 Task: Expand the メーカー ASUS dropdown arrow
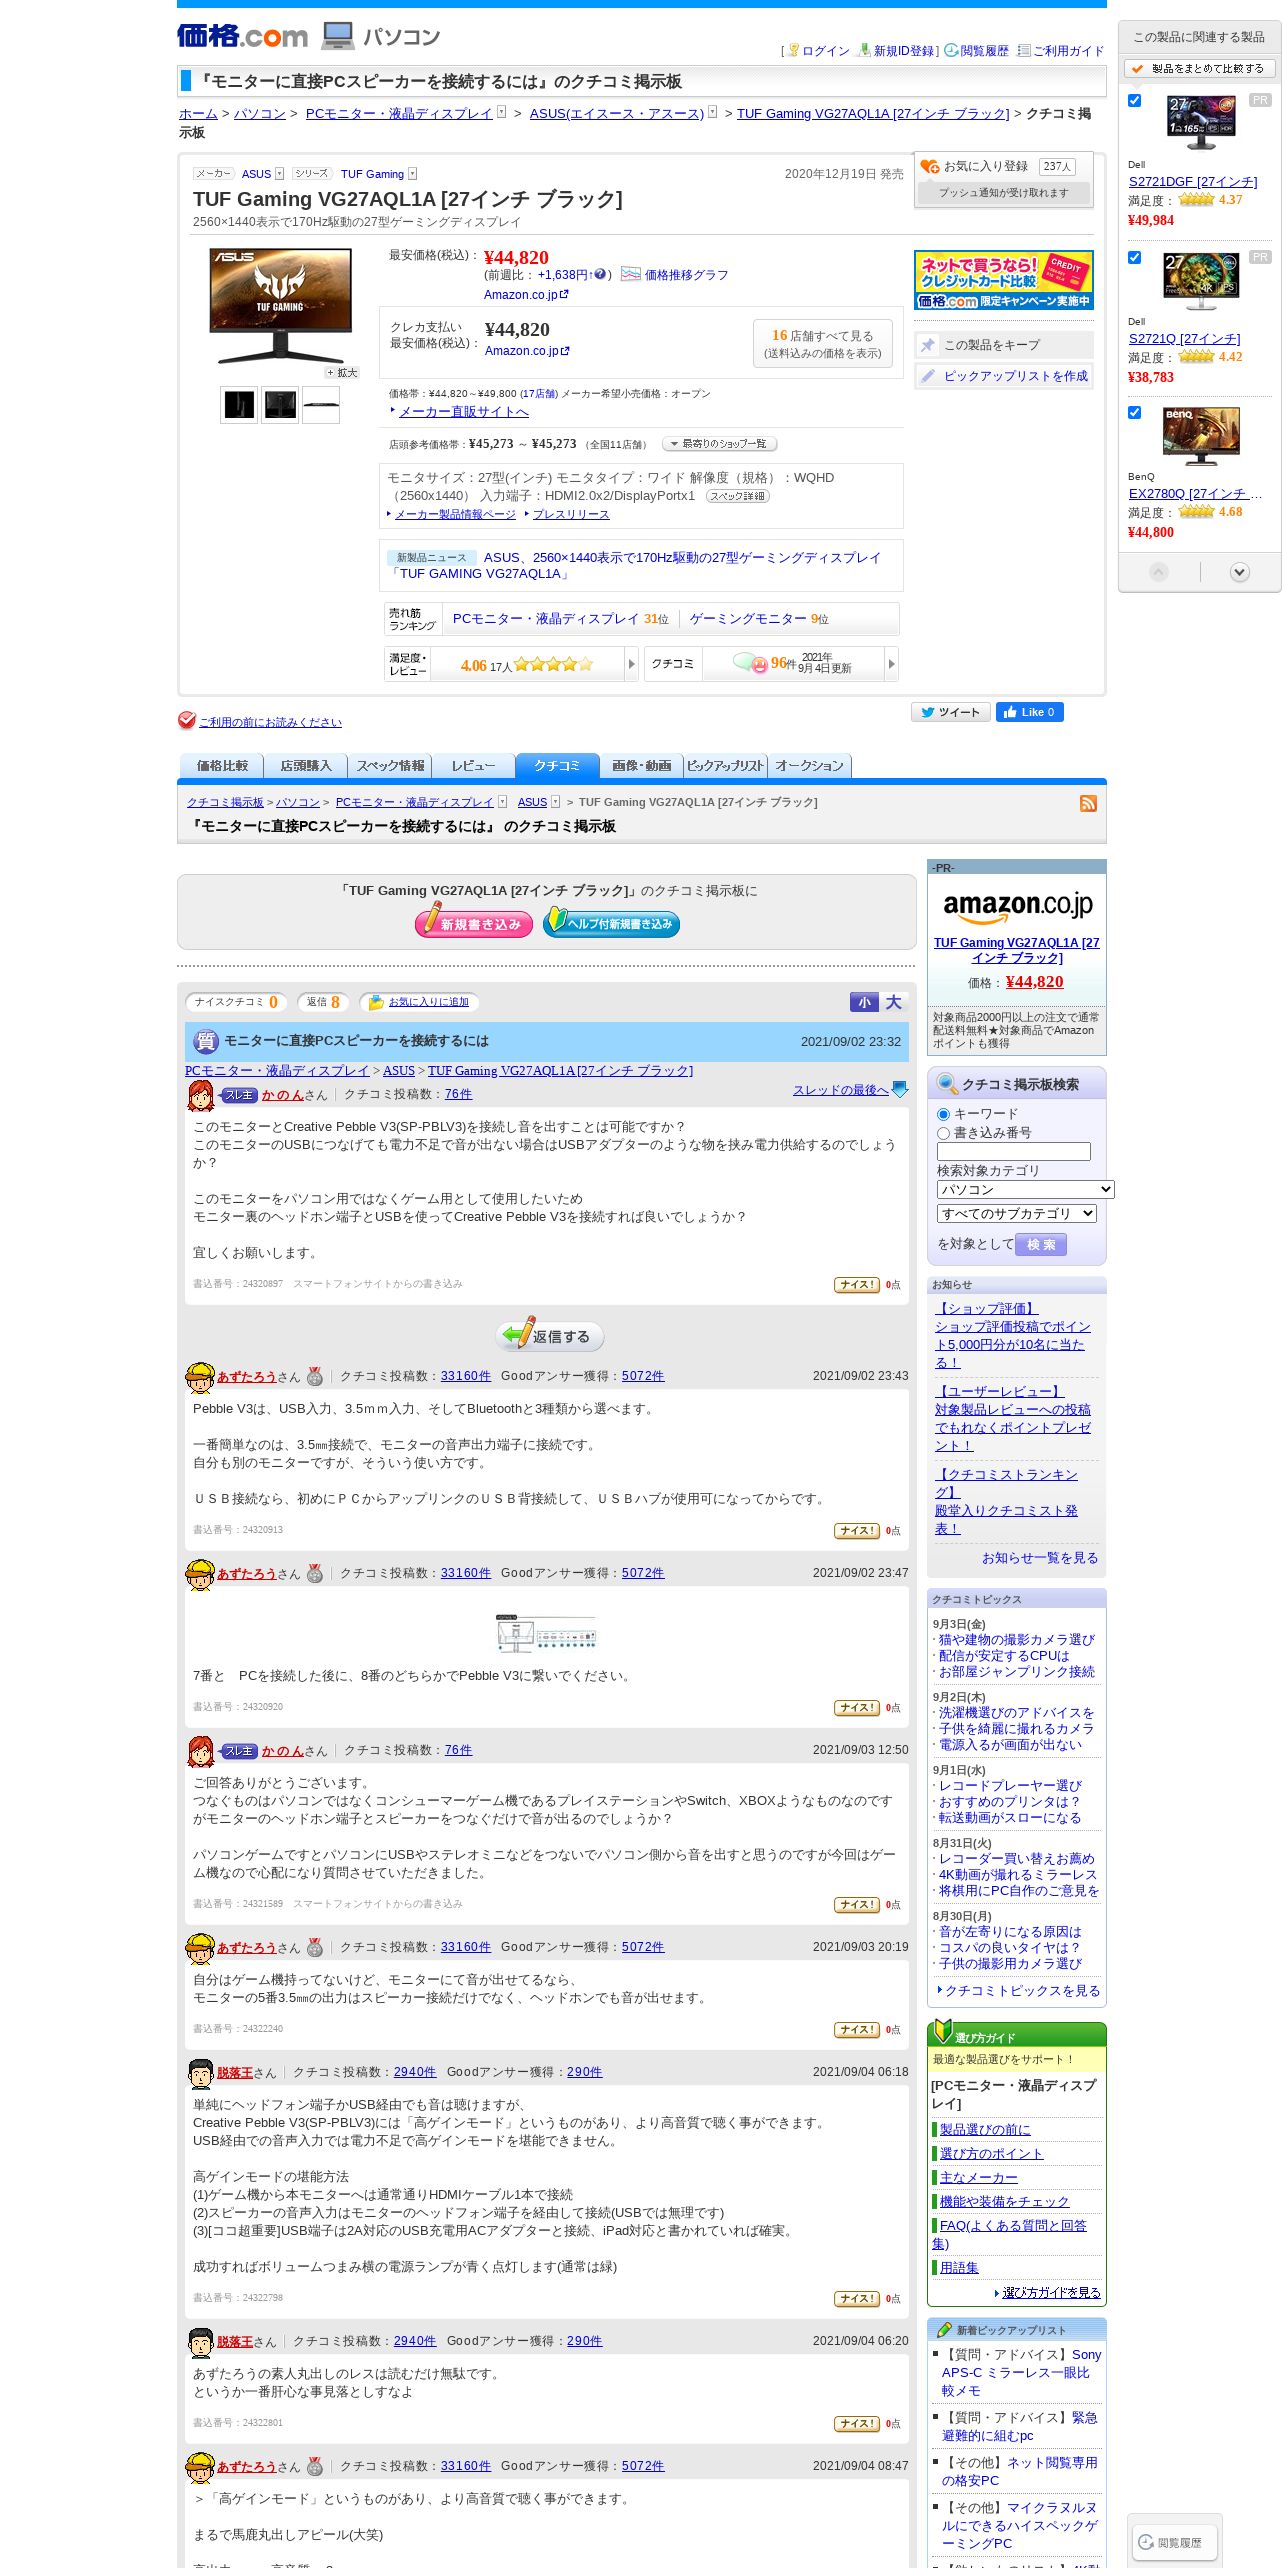[x=280, y=174]
